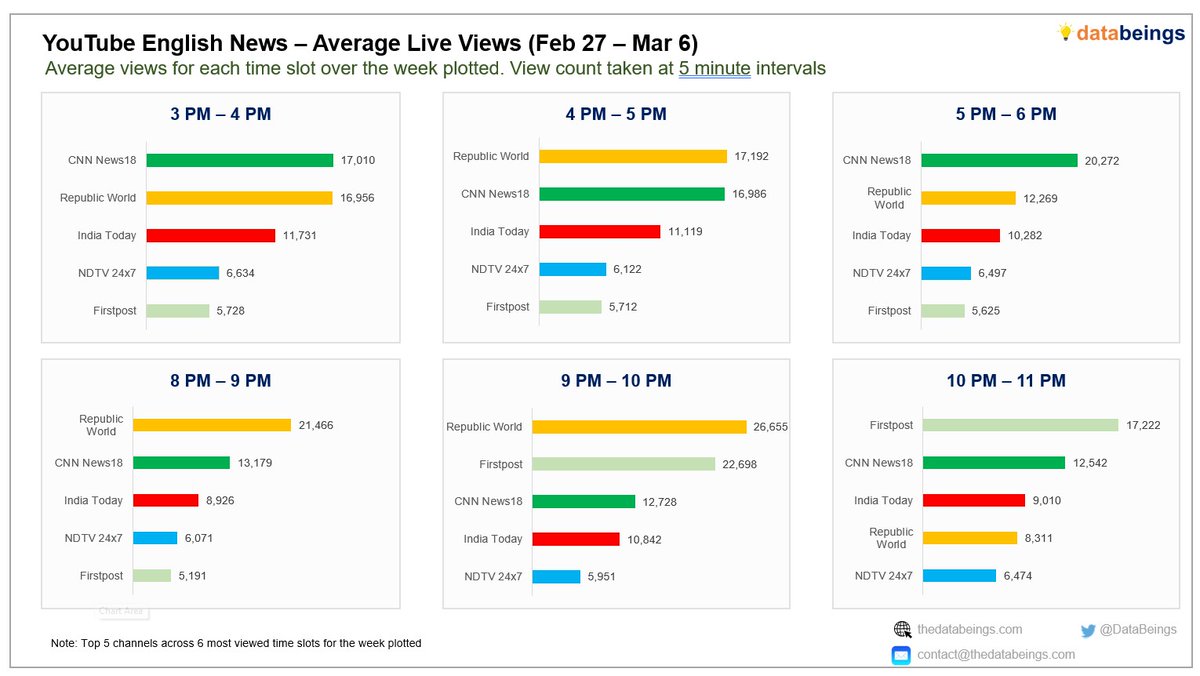
Task: Select the data label 10,842
Action: coord(645,540)
